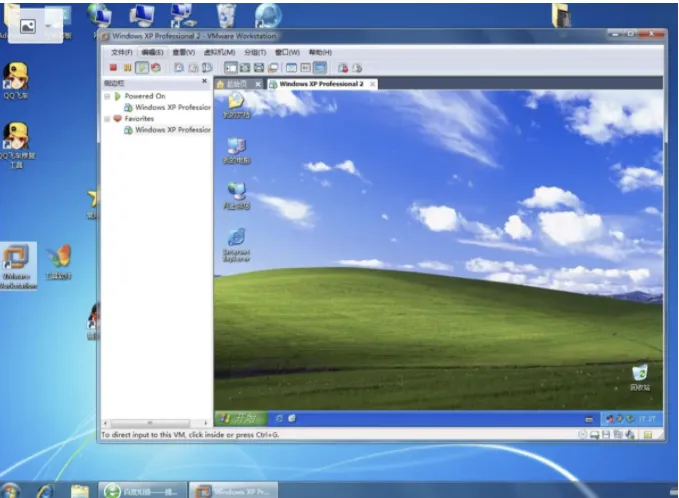The width and height of the screenshot is (679, 498).
Task: Open Network Places icon in XP guest
Action: [x=236, y=196]
